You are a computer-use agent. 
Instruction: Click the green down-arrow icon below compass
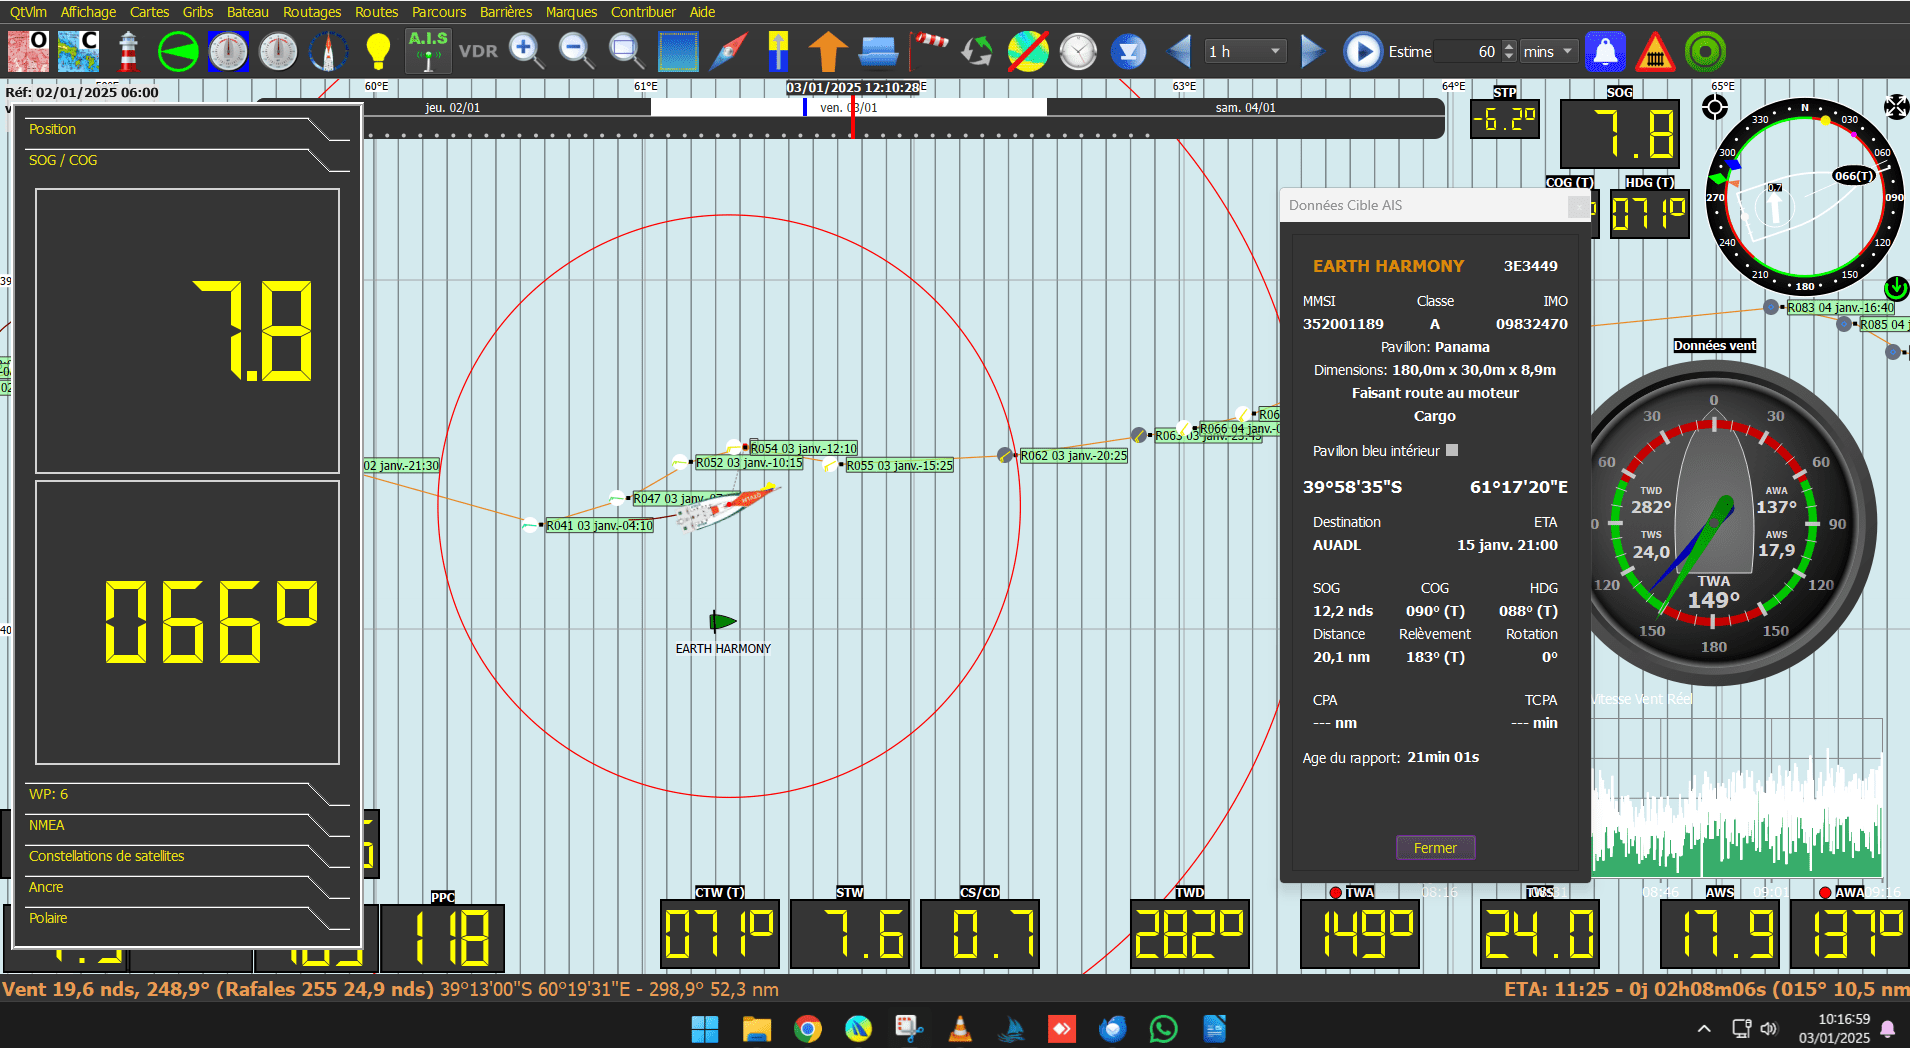tap(1896, 288)
